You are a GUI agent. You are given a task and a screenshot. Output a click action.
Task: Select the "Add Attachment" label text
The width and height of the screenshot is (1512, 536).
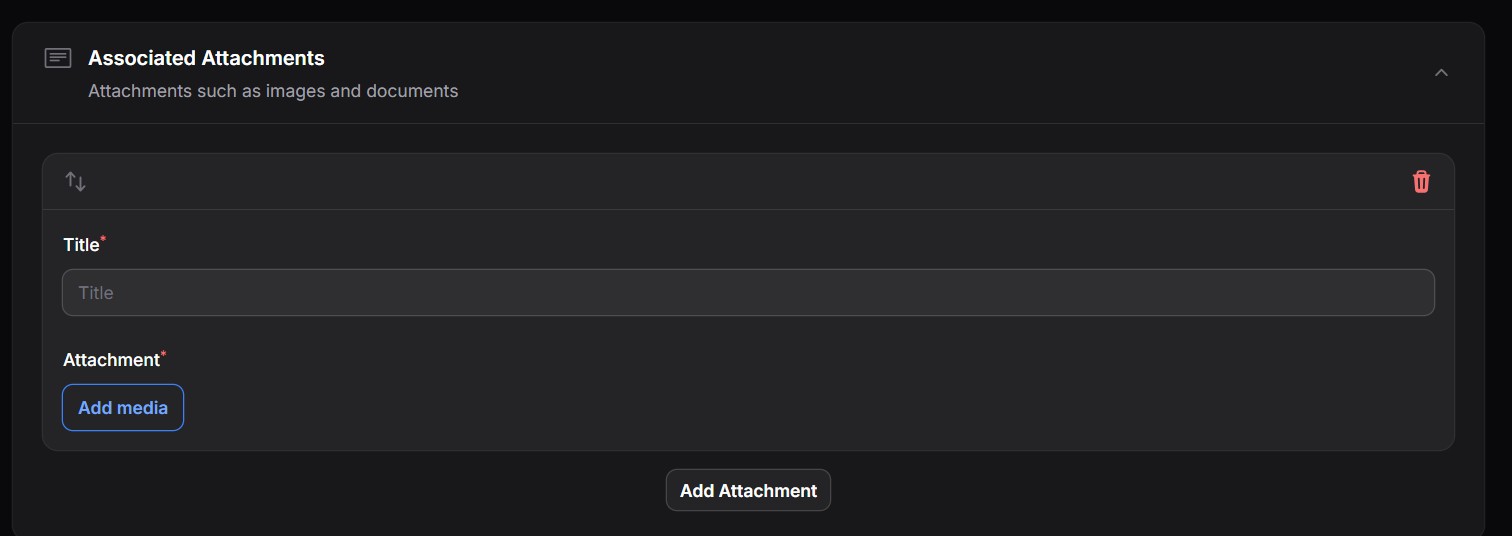pos(748,490)
